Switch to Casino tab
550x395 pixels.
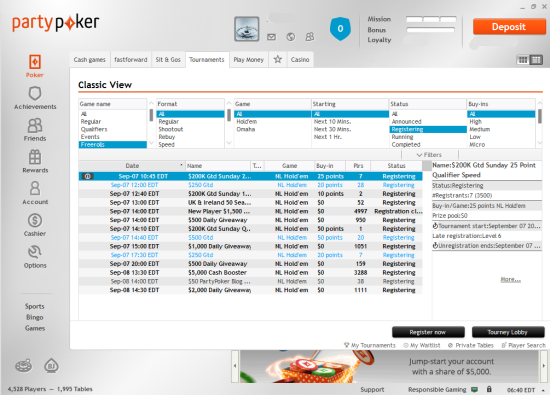point(300,60)
